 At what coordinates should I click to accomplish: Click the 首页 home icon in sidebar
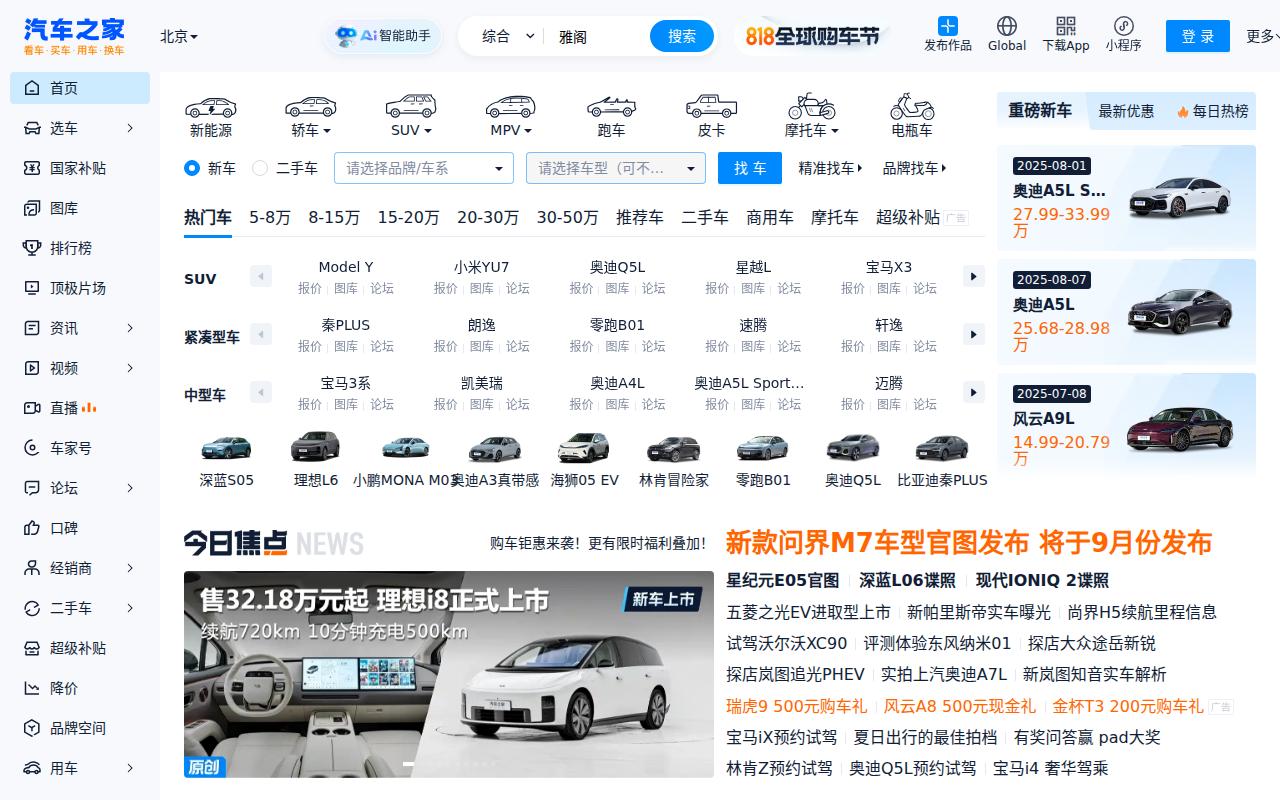tap(32, 88)
